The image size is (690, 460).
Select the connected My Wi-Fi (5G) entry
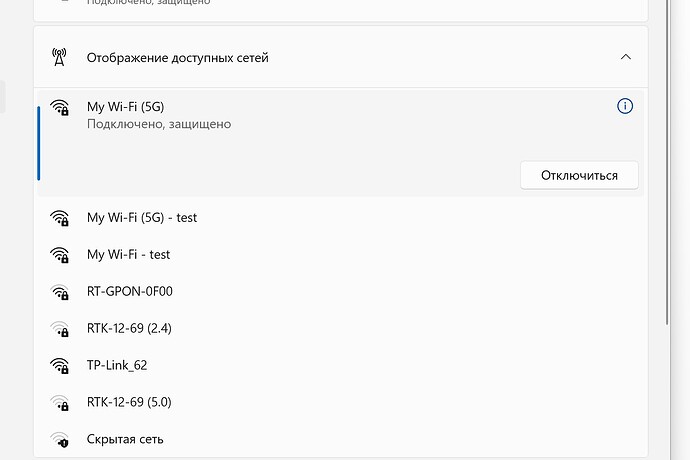coord(341,143)
